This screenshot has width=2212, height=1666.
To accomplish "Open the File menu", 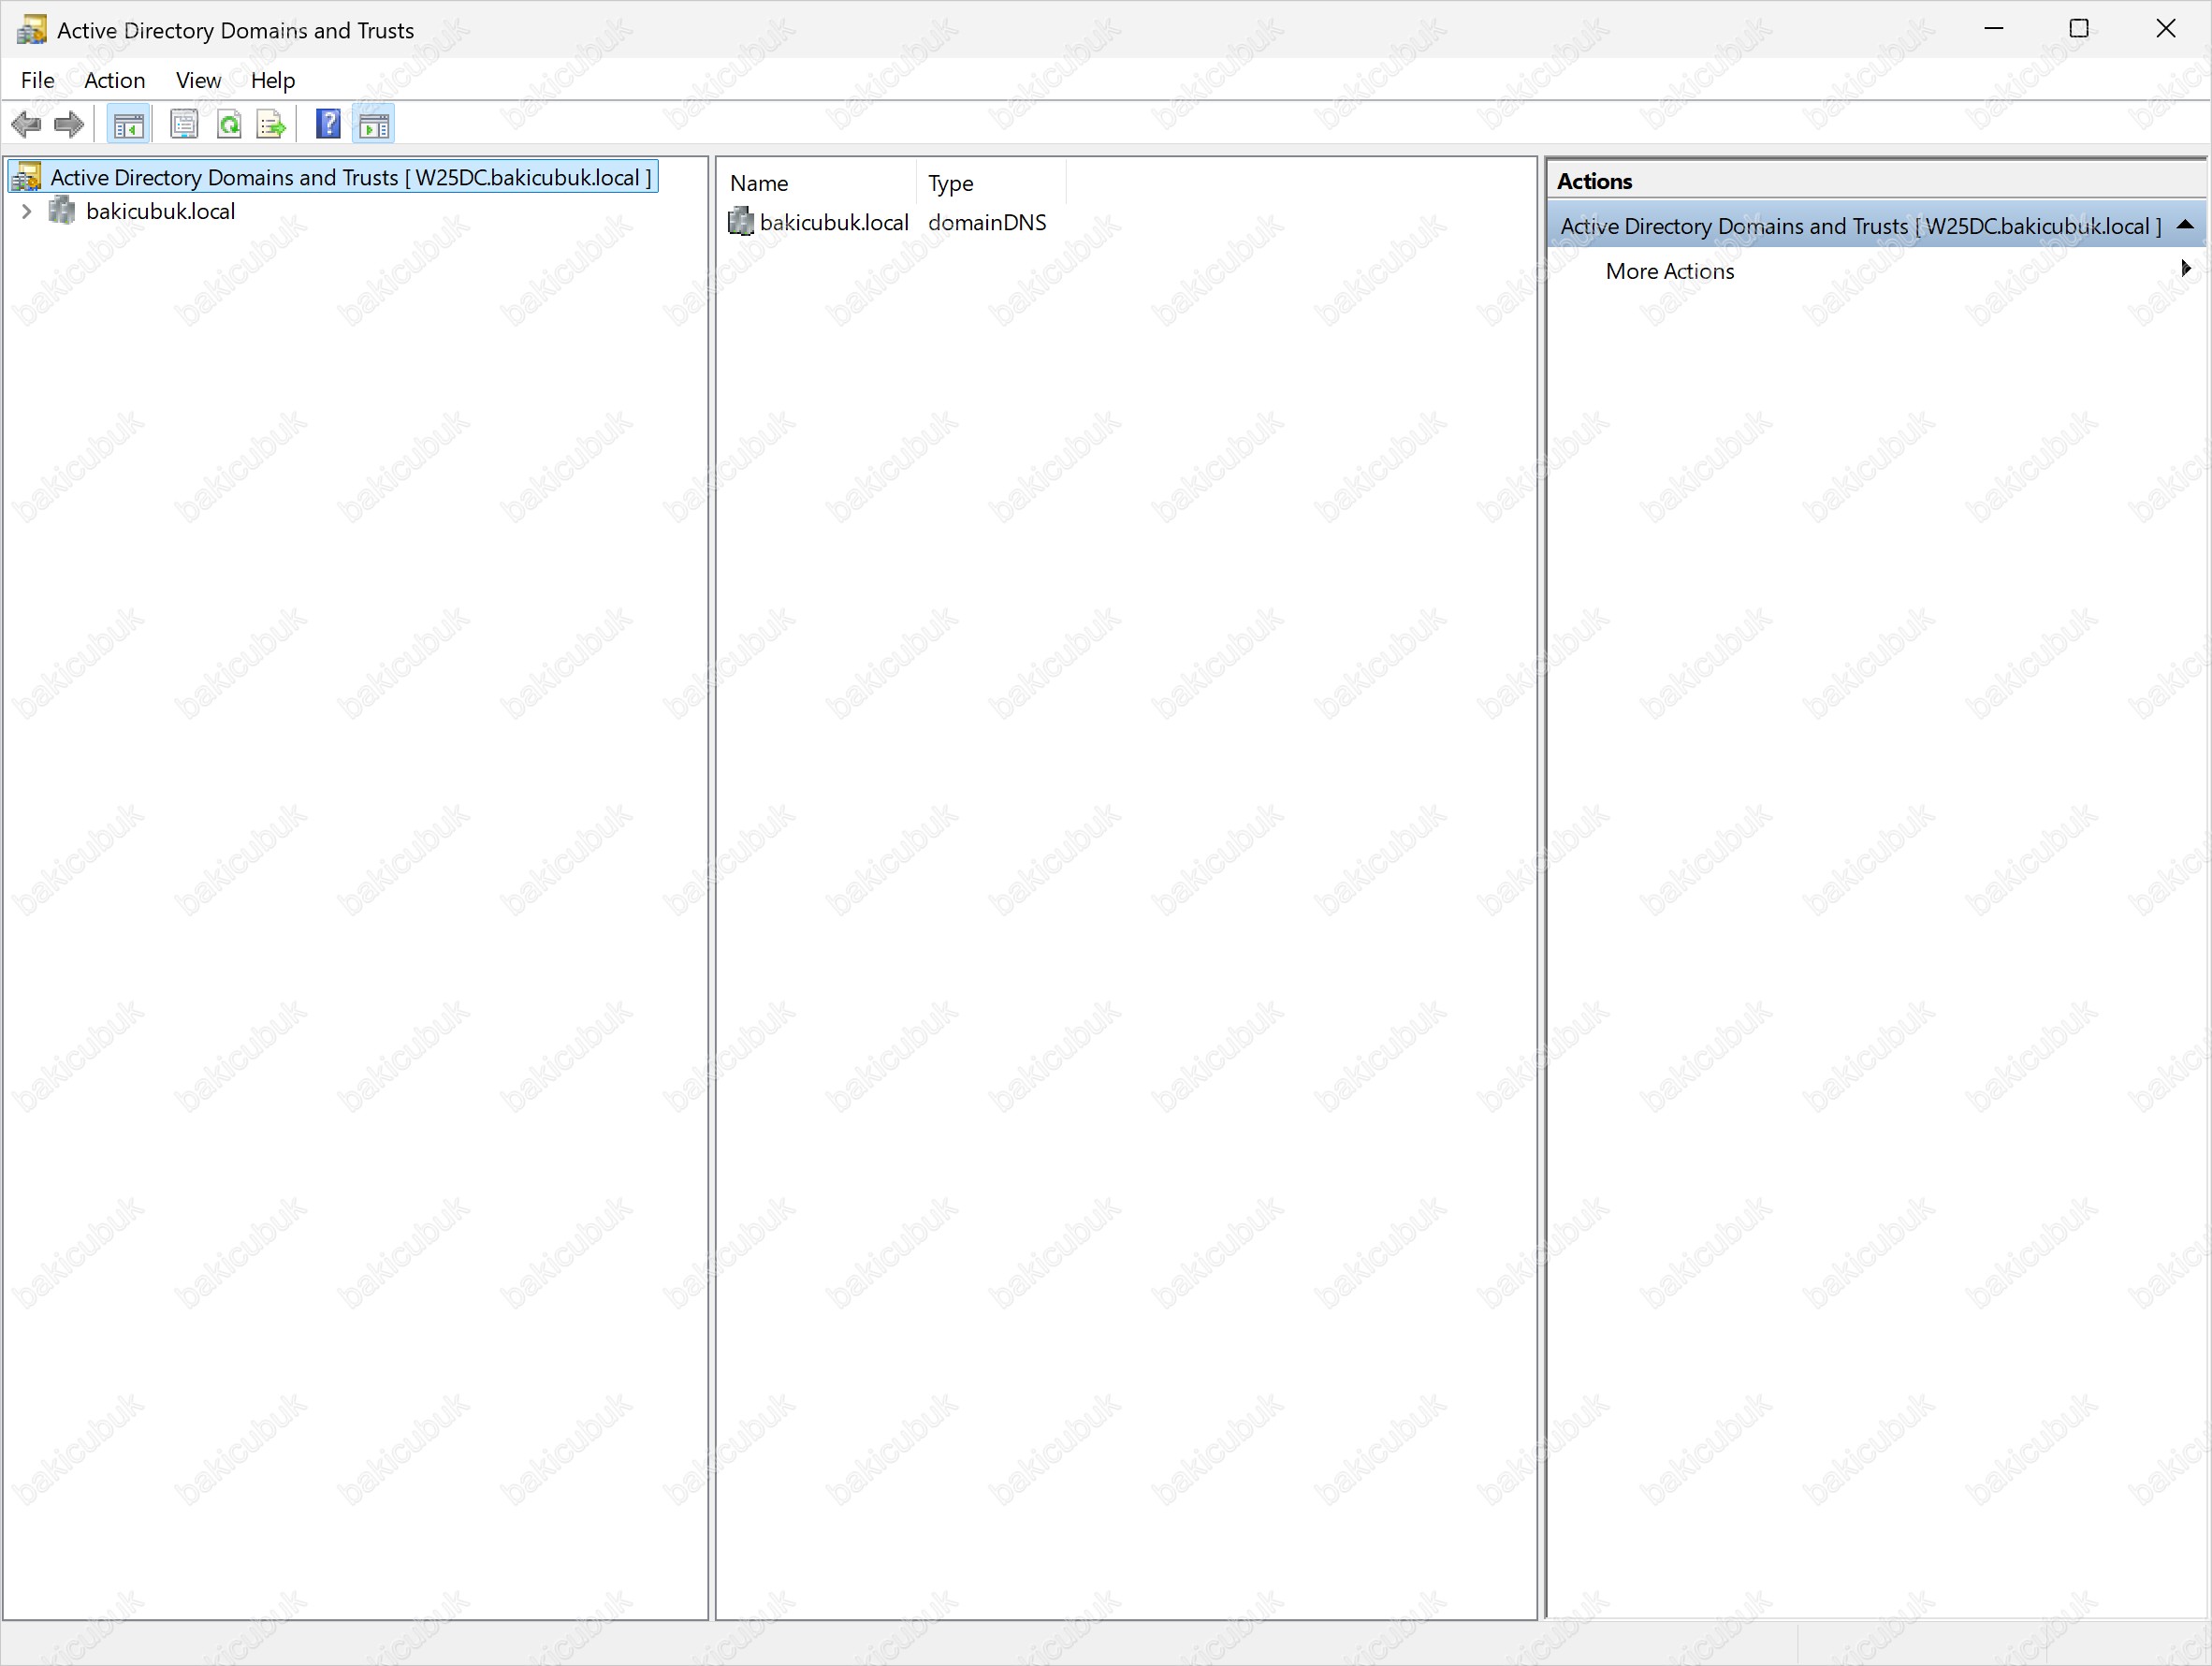I will [38, 80].
